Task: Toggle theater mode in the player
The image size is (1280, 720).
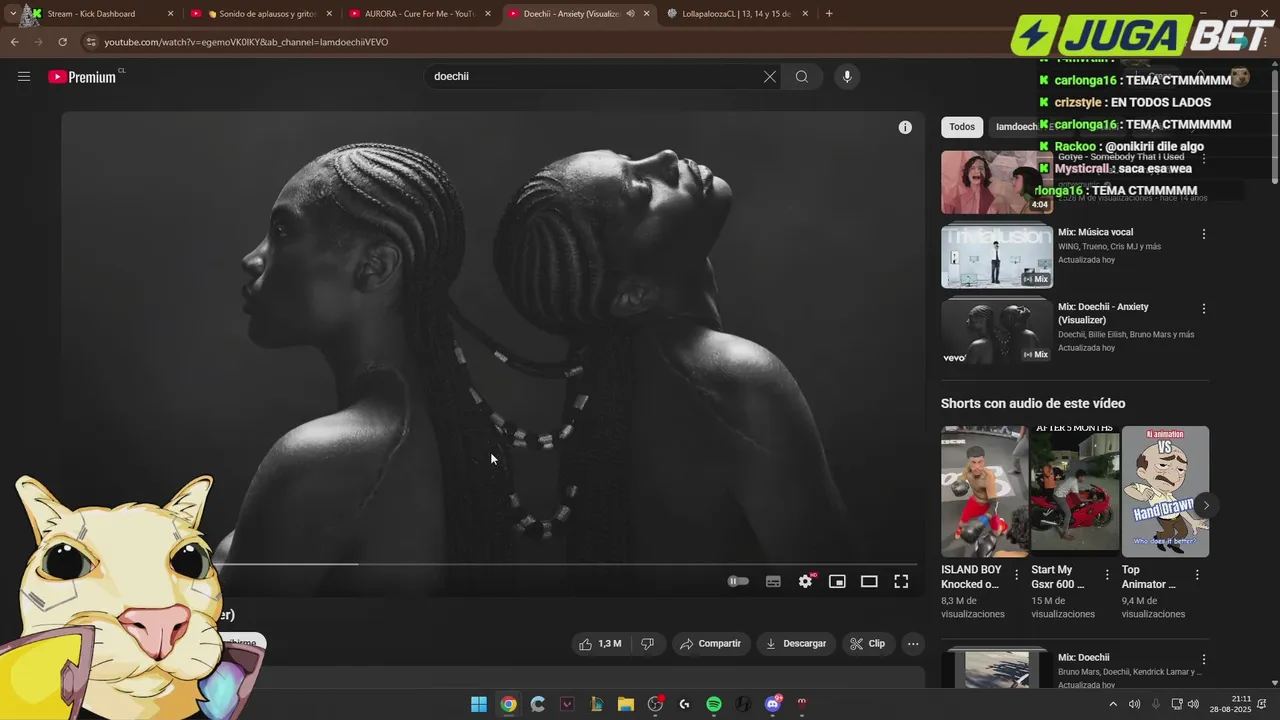Action: (x=869, y=581)
